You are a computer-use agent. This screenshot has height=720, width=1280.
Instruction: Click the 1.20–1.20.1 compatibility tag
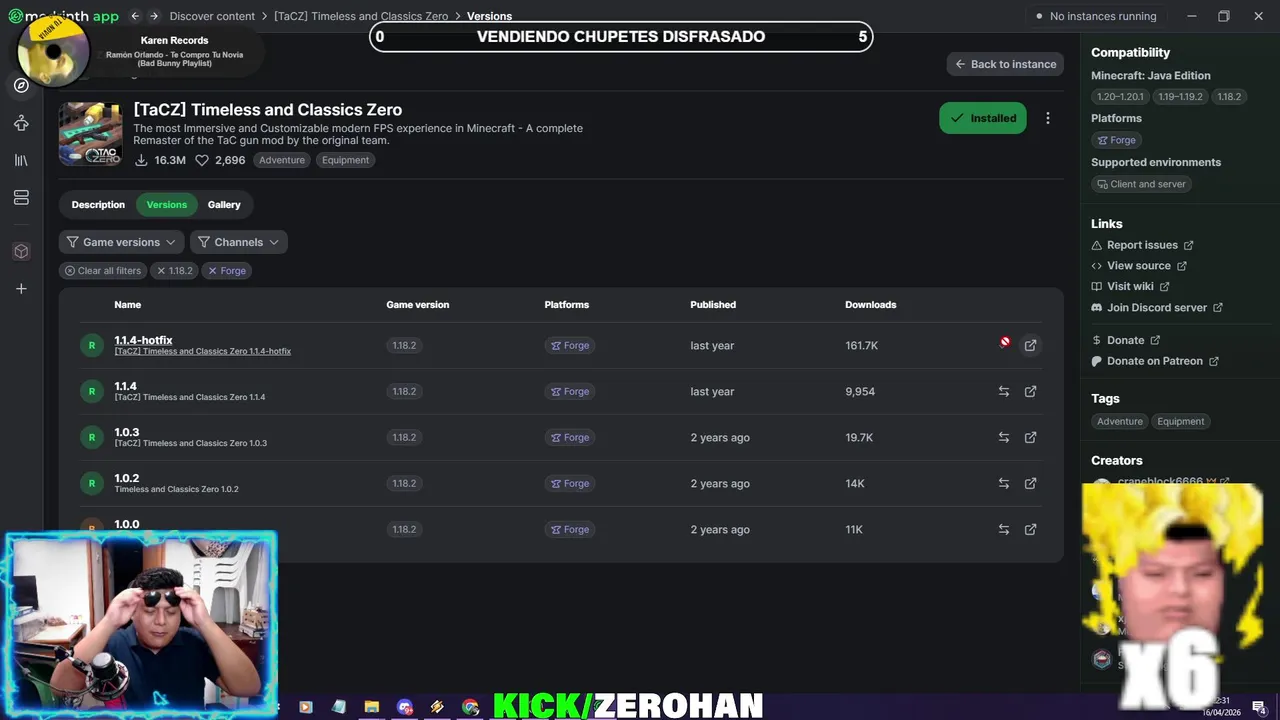tap(1120, 97)
